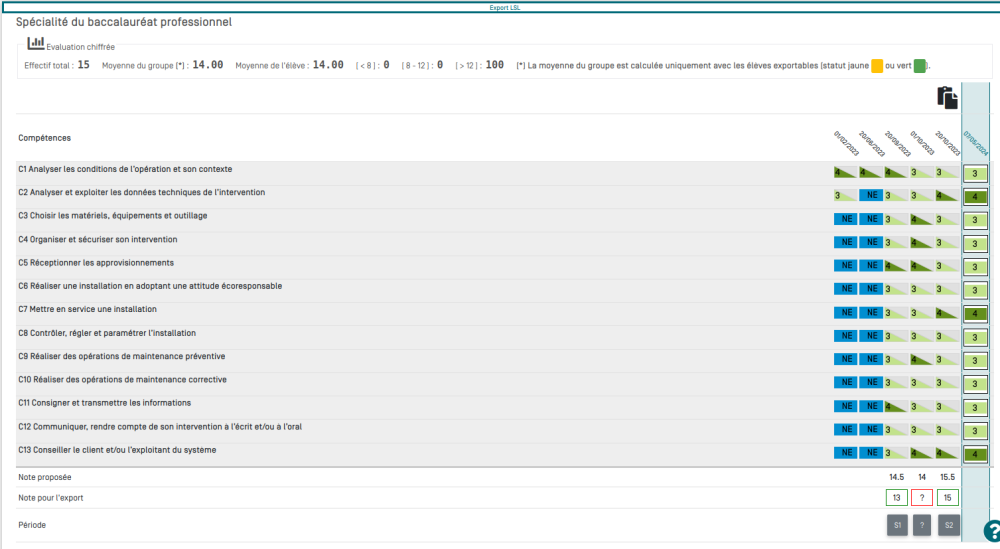Image resolution: width=1000 pixels, height=549 pixels.
Task: Click the C11 Consigner et transmettre competence label
Action: [104, 403]
